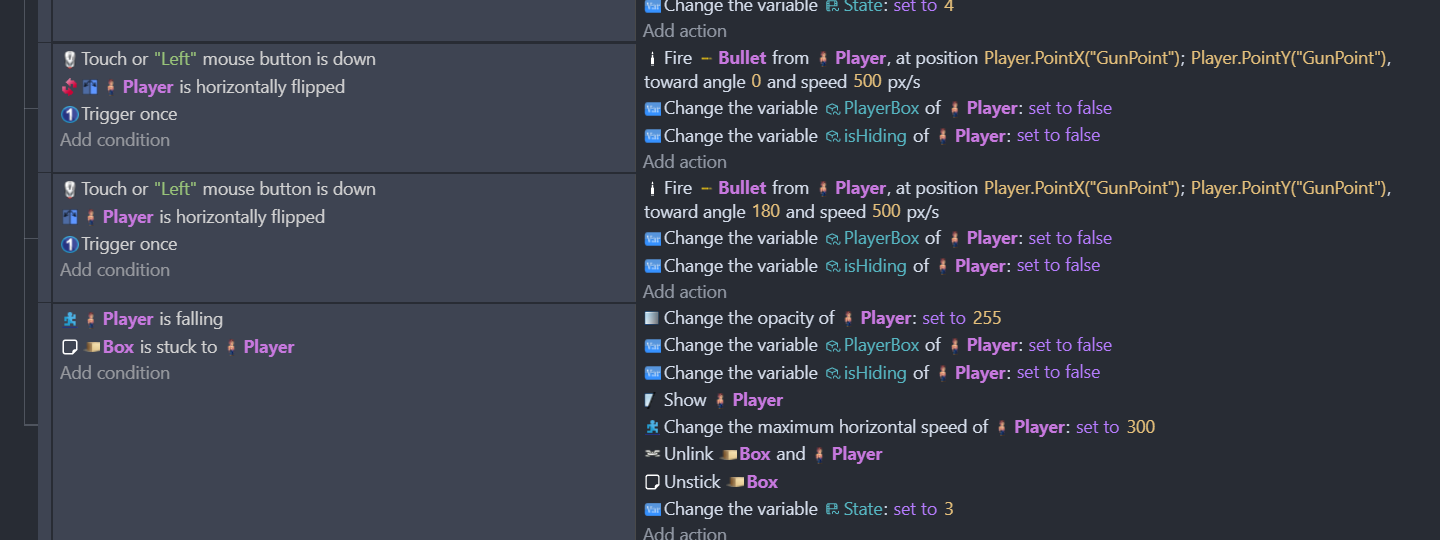Click "Add condition" under the inverted flipped event
Screen dimensions: 1440x540
coord(115,140)
